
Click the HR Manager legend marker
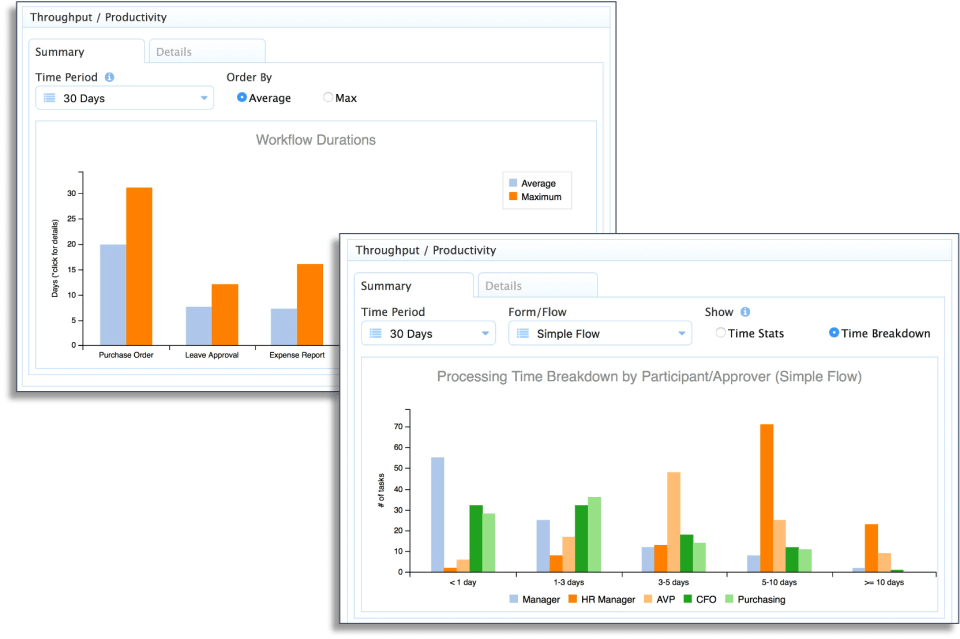[572, 599]
